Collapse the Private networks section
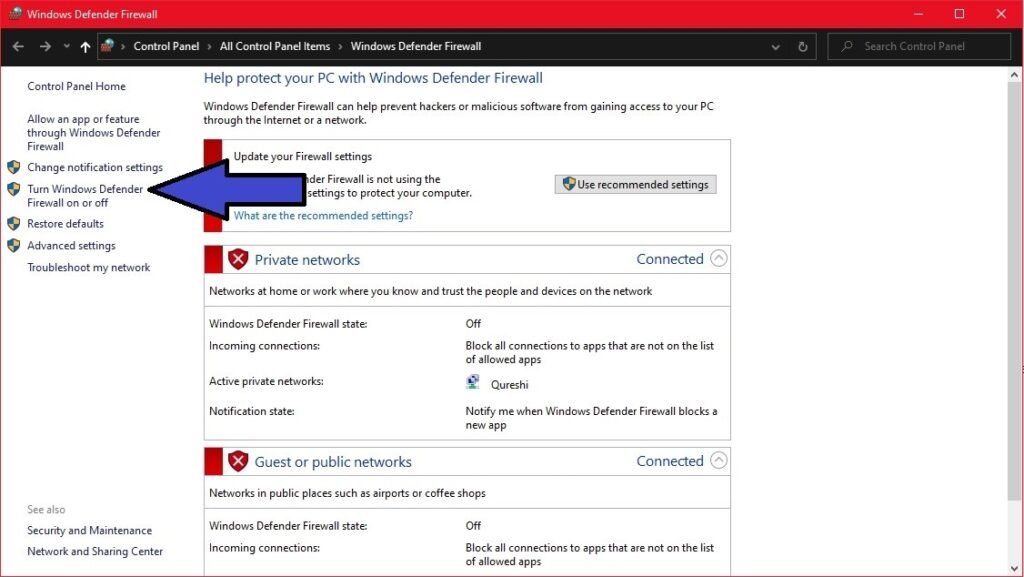Viewport: 1024px width, 577px height. [x=718, y=259]
